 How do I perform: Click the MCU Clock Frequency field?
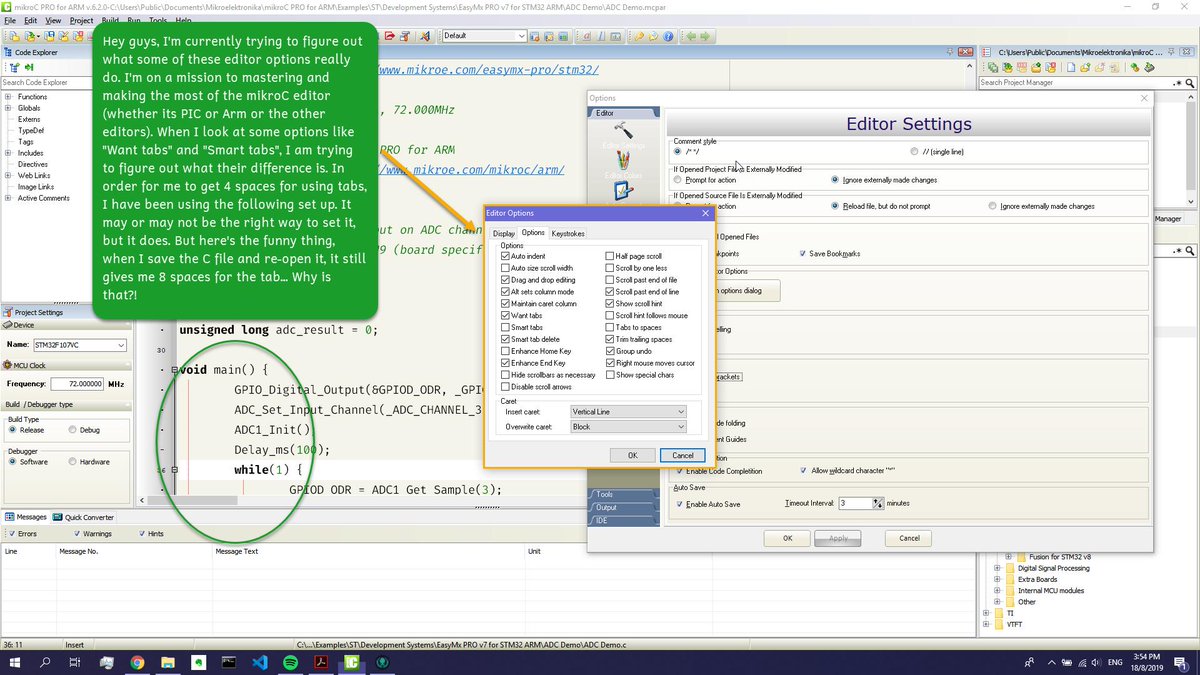pos(77,384)
